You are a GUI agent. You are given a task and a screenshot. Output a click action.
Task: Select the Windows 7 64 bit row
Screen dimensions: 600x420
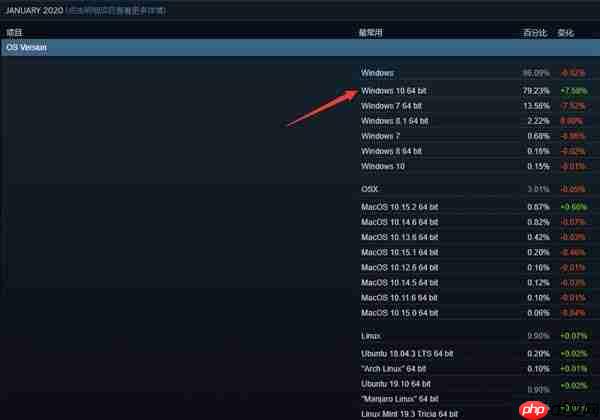474,106
